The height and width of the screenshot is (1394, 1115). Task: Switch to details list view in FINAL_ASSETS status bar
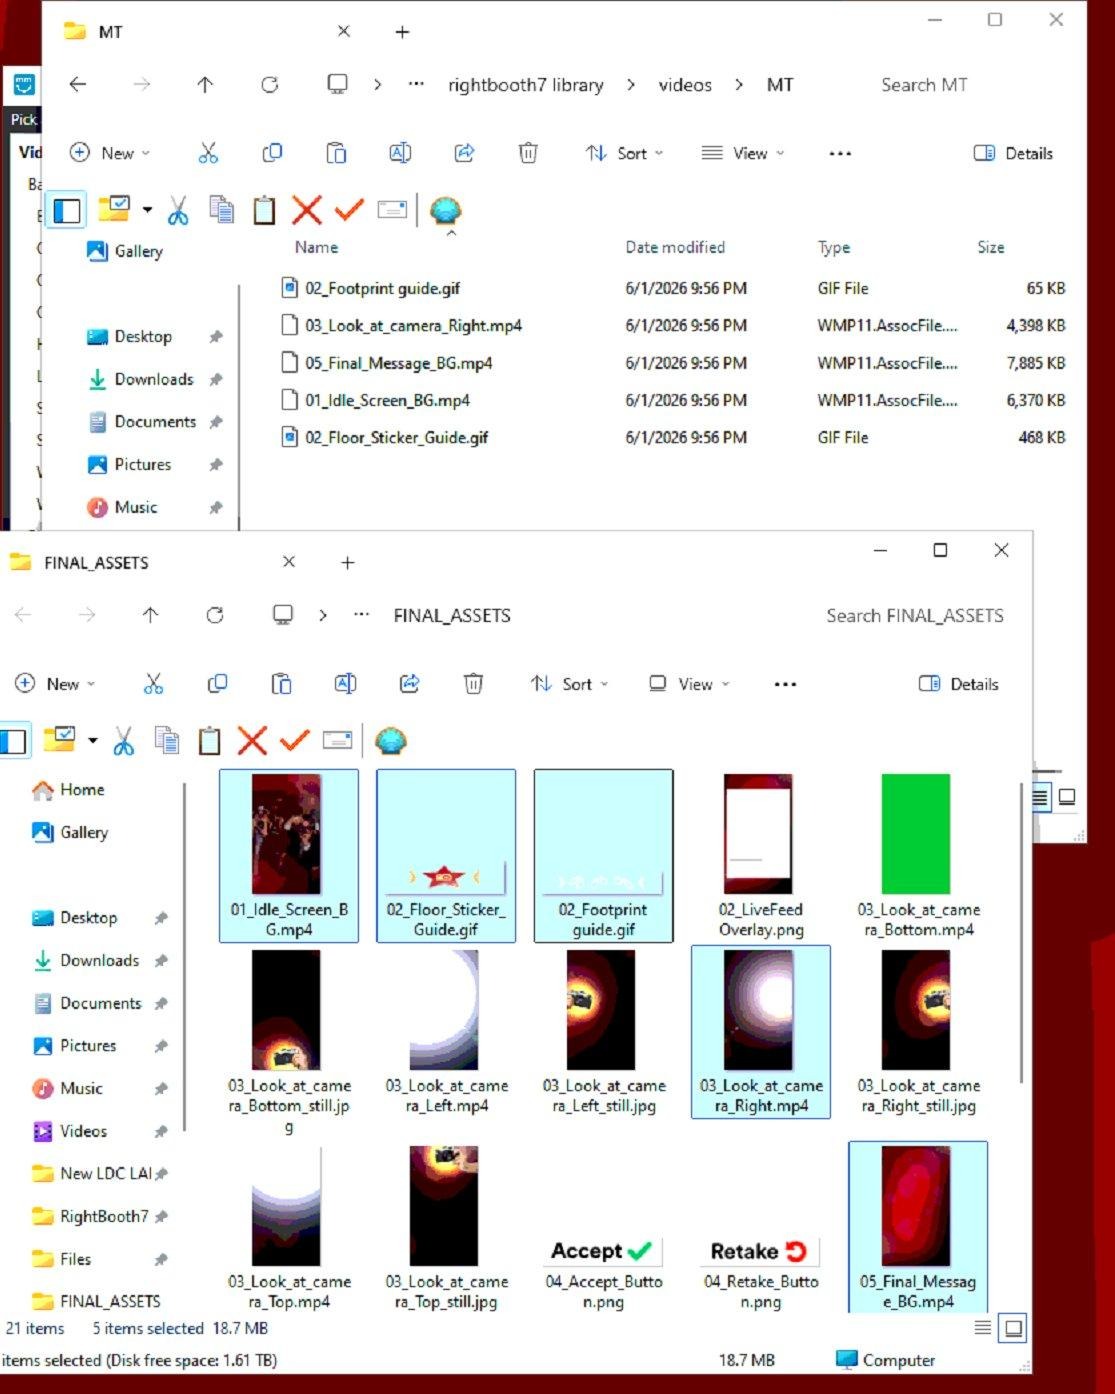pyautogui.click(x=983, y=1328)
